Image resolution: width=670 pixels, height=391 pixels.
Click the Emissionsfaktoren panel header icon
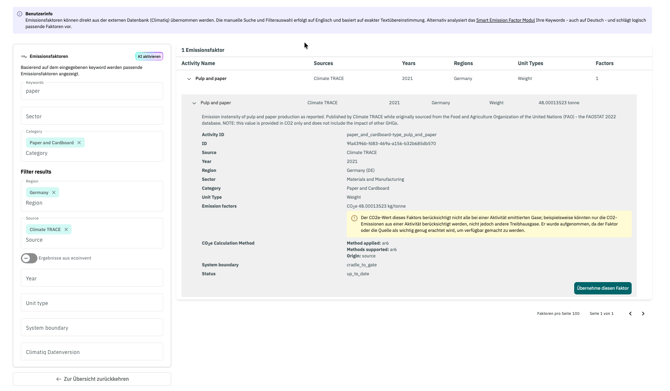click(24, 56)
